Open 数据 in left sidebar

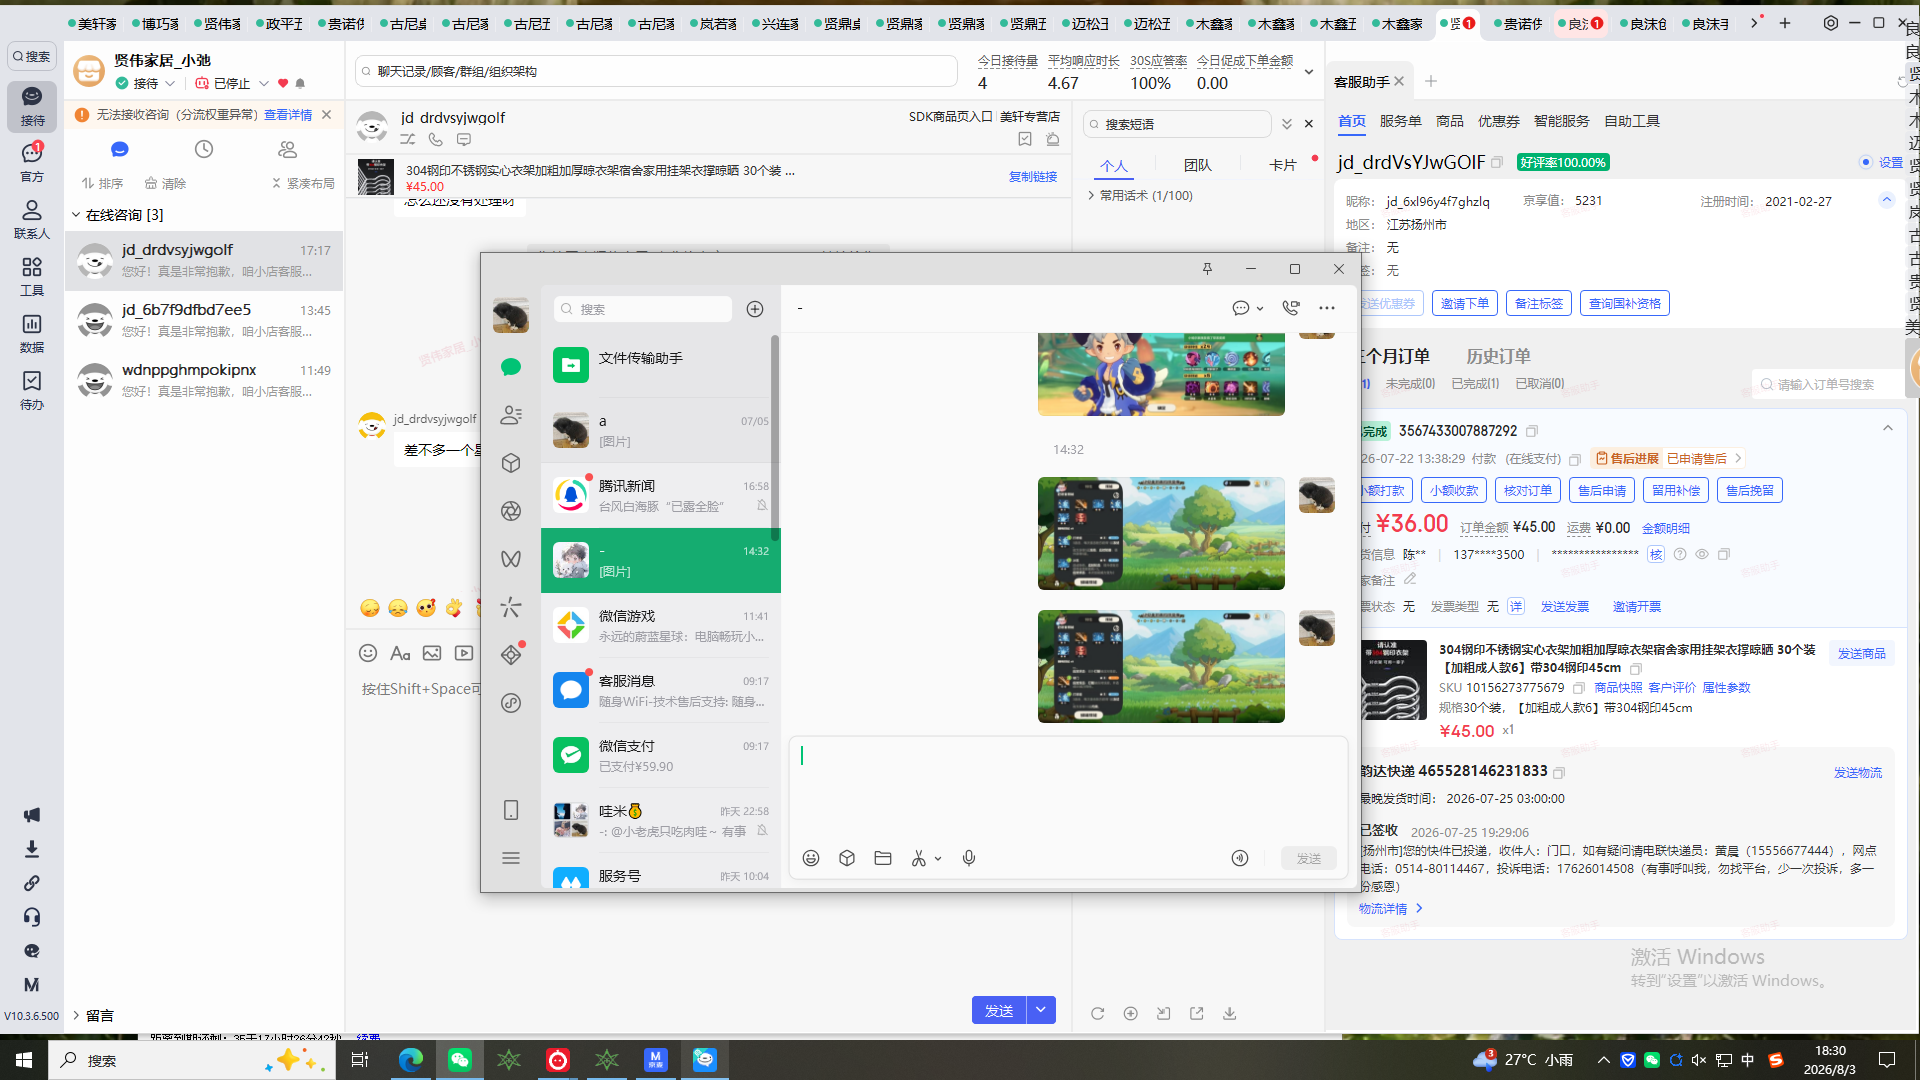click(32, 333)
